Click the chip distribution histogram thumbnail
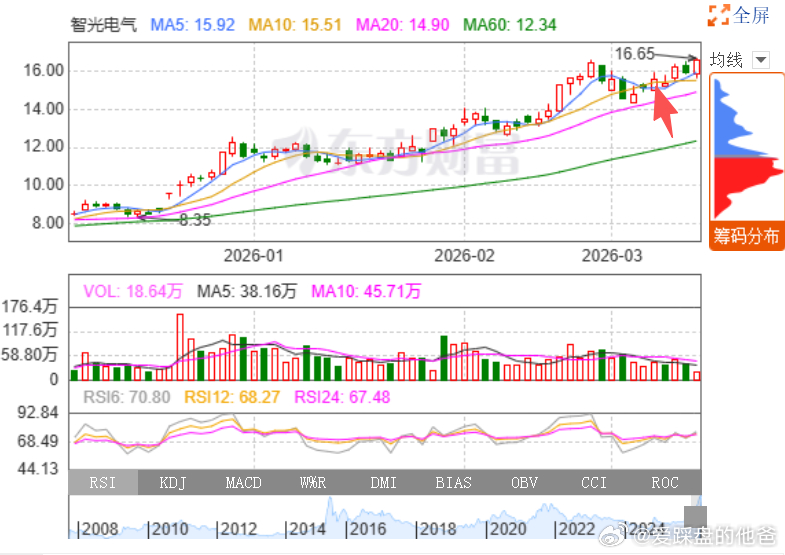 pyautogui.click(x=746, y=149)
